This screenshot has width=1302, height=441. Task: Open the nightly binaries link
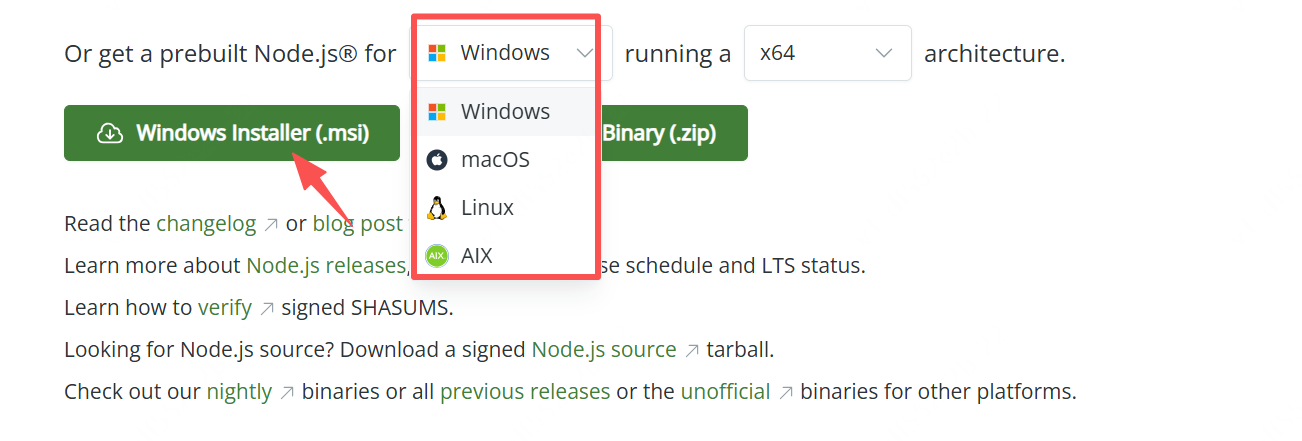coord(239,392)
